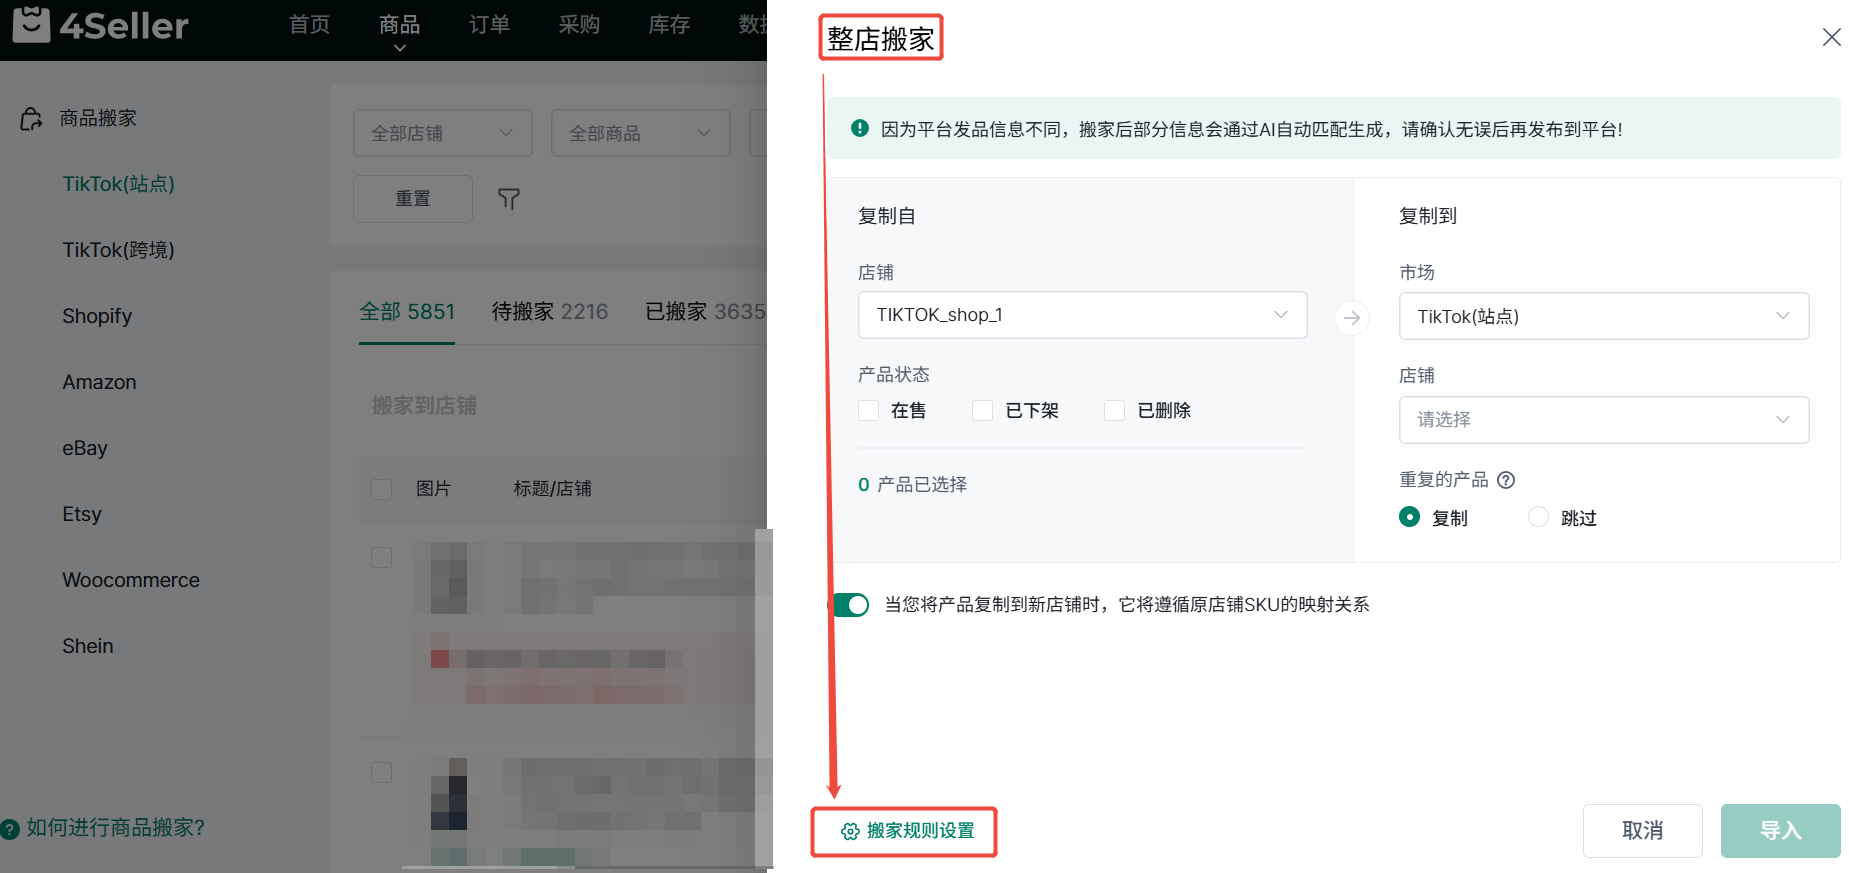Select Woocommerce in the sidebar
Image resolution: width=1849 pixels, height=873 pixels.
[131, 580]
